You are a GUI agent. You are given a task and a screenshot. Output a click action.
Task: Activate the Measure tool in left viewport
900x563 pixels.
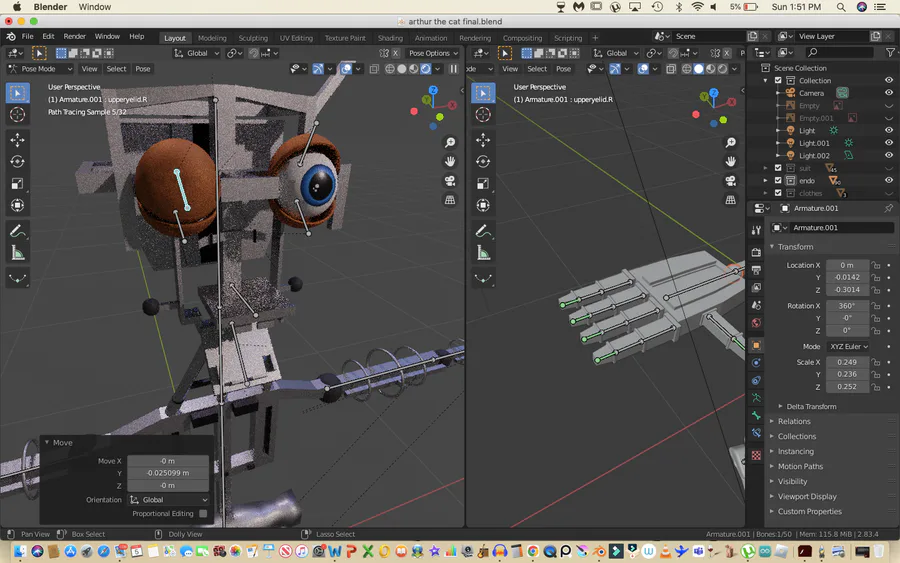click(18, 253)
